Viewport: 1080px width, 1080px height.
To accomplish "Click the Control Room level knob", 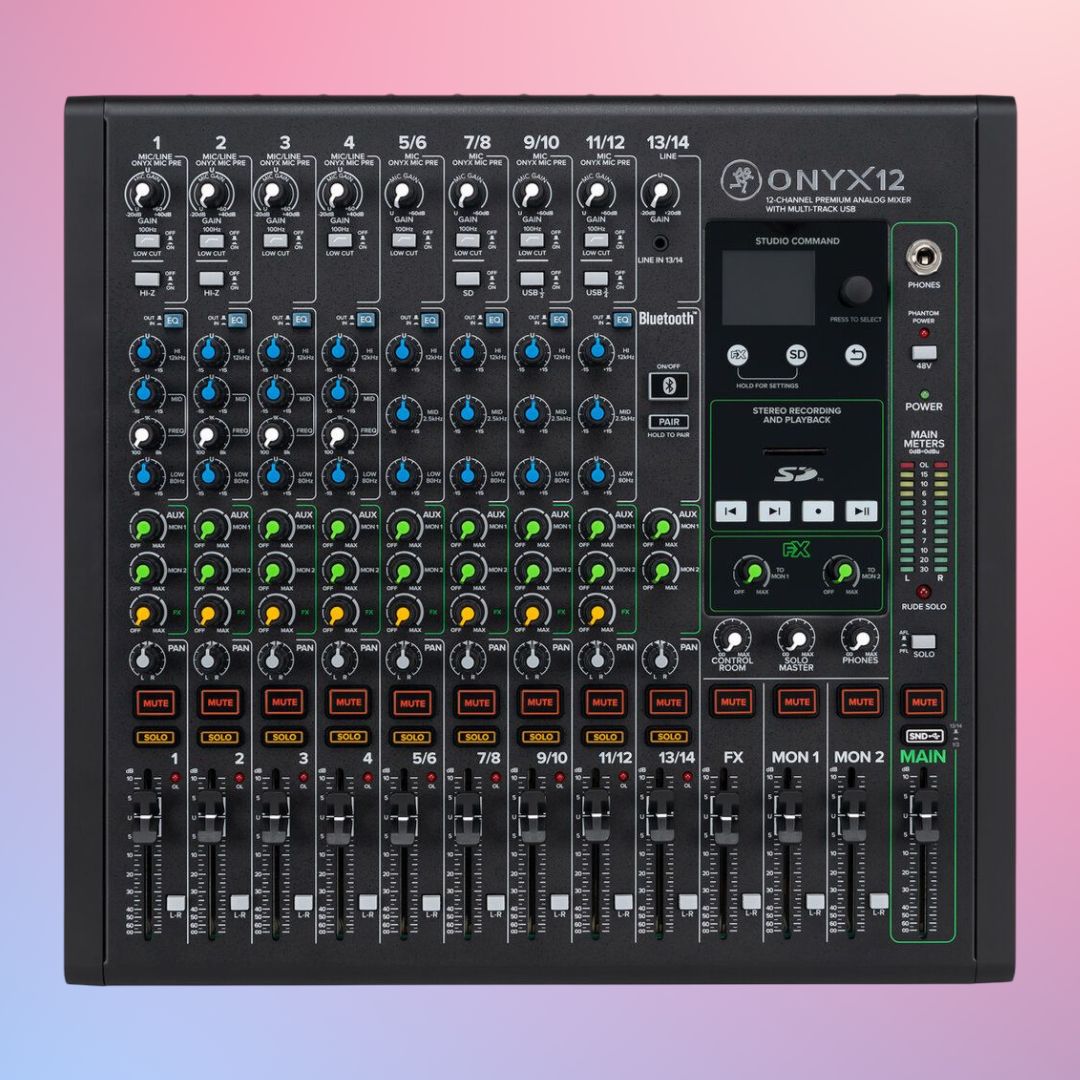I will click(x=733, y=637).
